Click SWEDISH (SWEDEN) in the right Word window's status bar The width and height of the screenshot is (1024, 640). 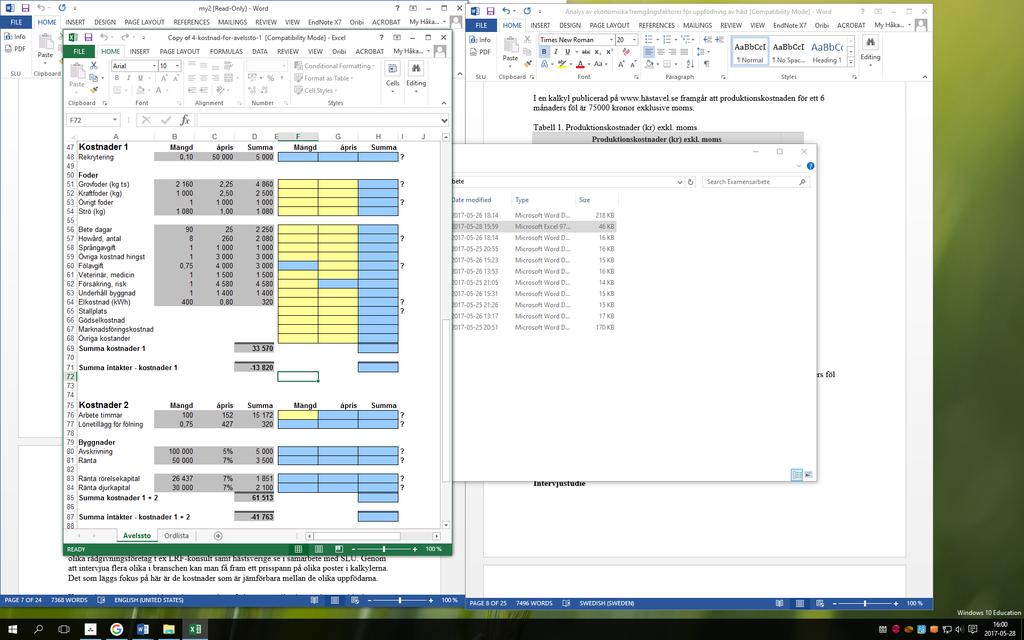(607, 603)
